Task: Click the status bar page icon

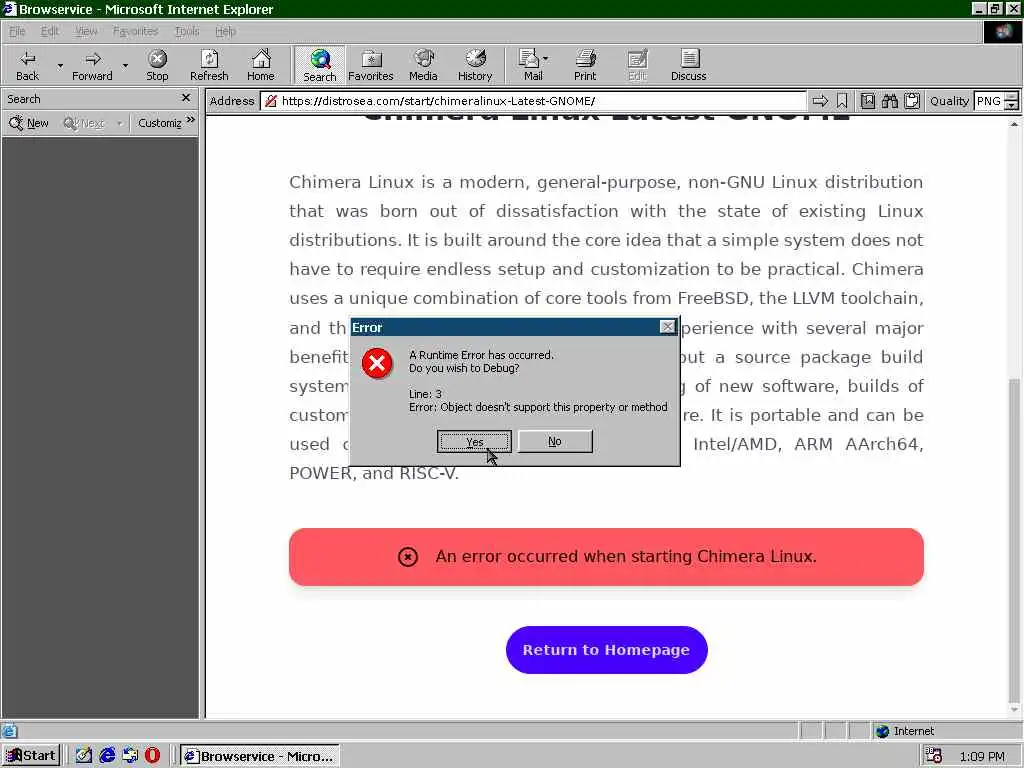Action: (x=9, y=731)
